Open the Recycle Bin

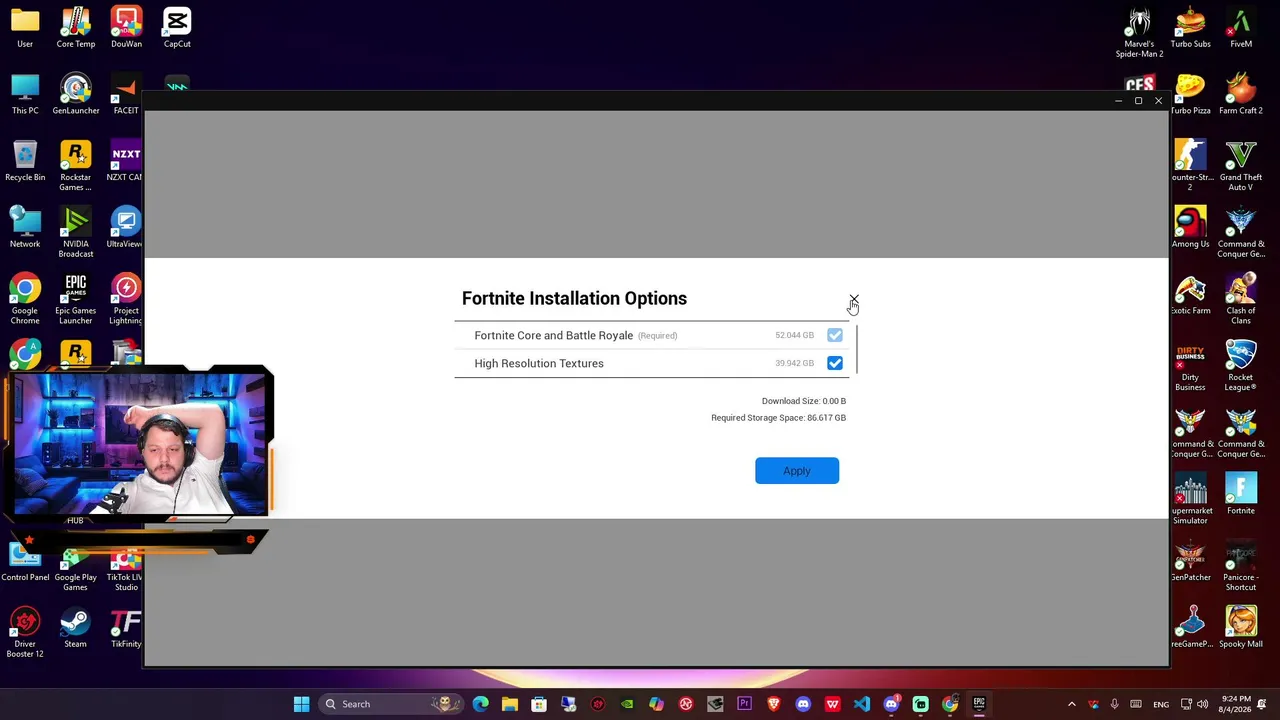(x=25, y=162)
